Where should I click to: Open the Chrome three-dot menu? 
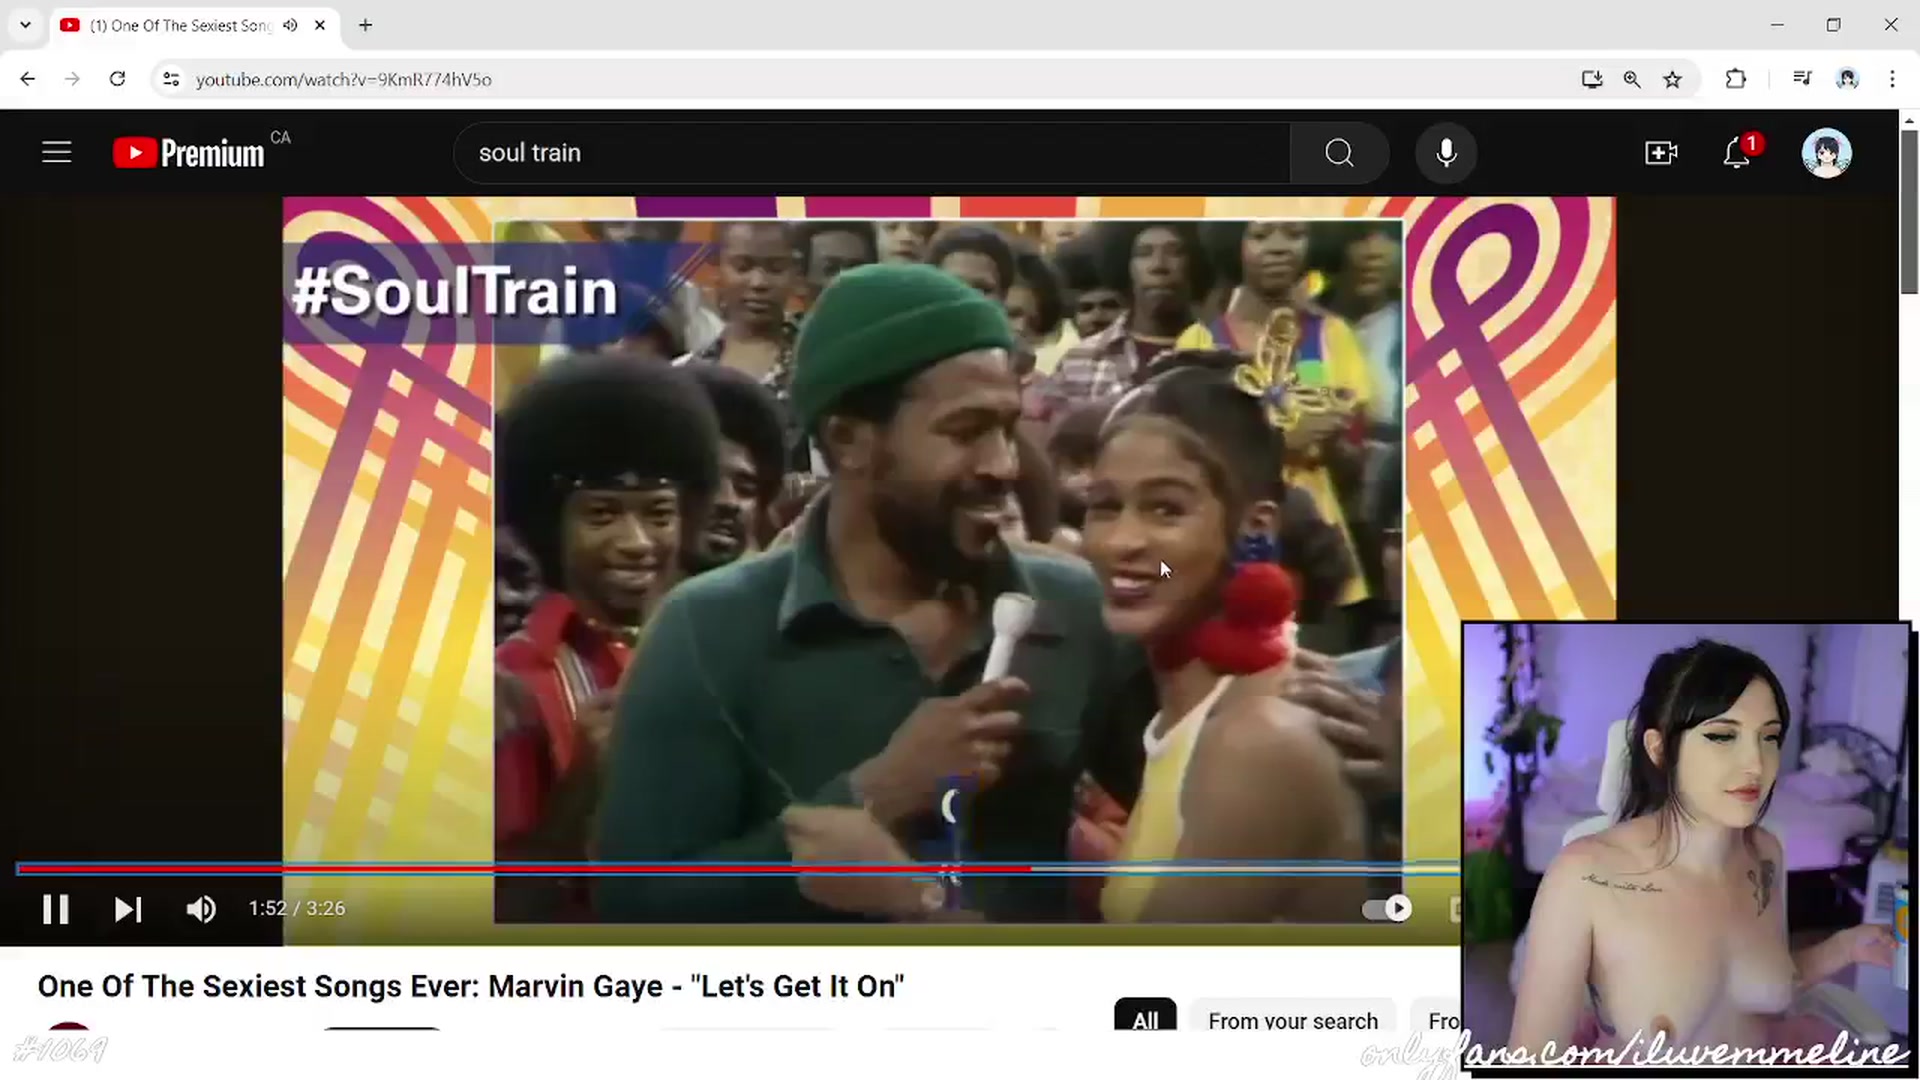tap(1892, 79)
